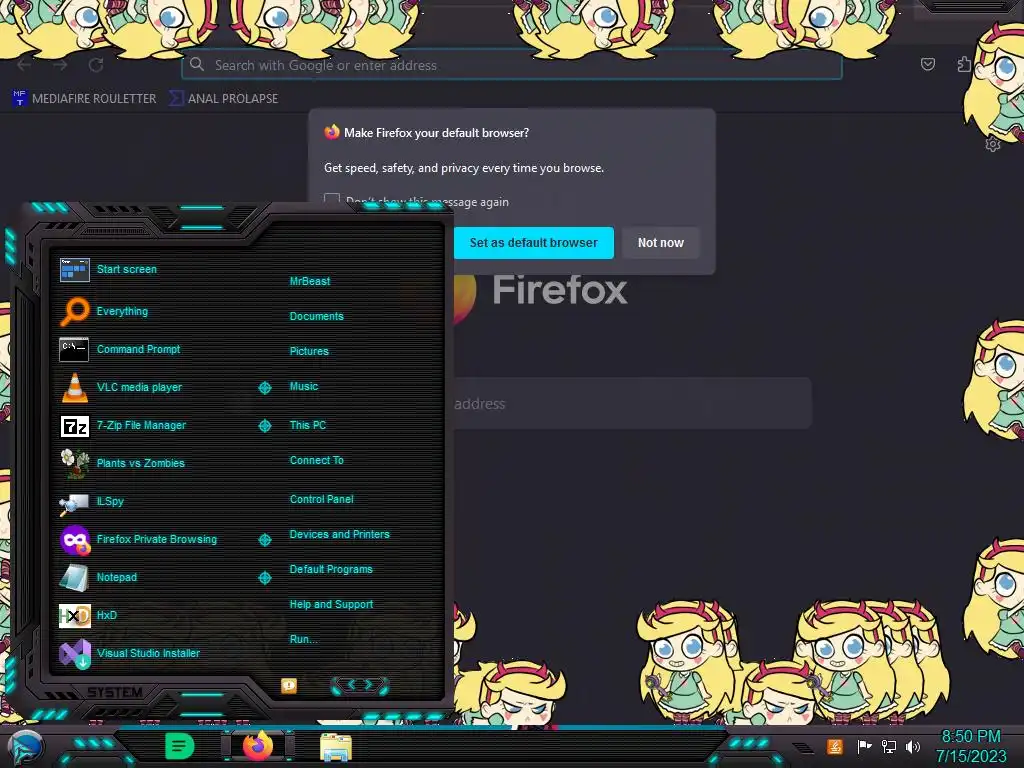Open Notepad from start menu
This screenshot has width=1024, height=768.
click(x=99, y=577)
